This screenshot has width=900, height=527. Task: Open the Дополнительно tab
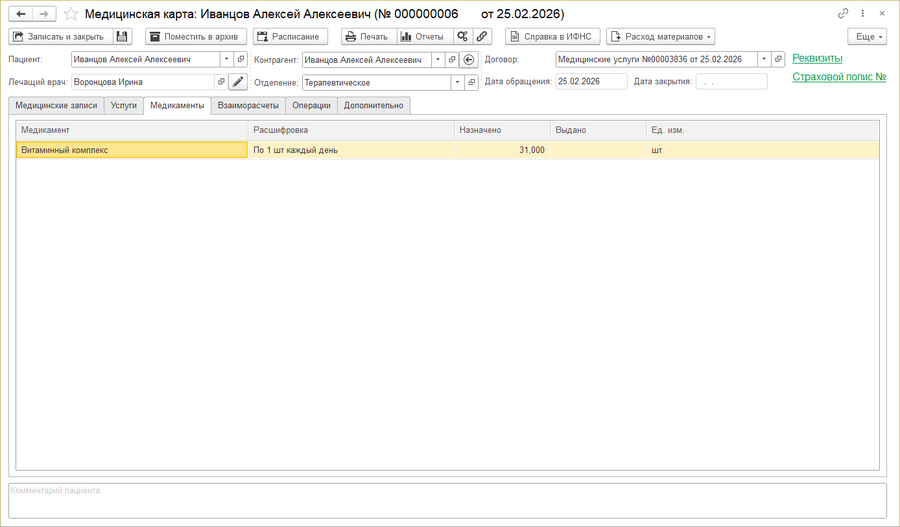[x=374, y=106]
